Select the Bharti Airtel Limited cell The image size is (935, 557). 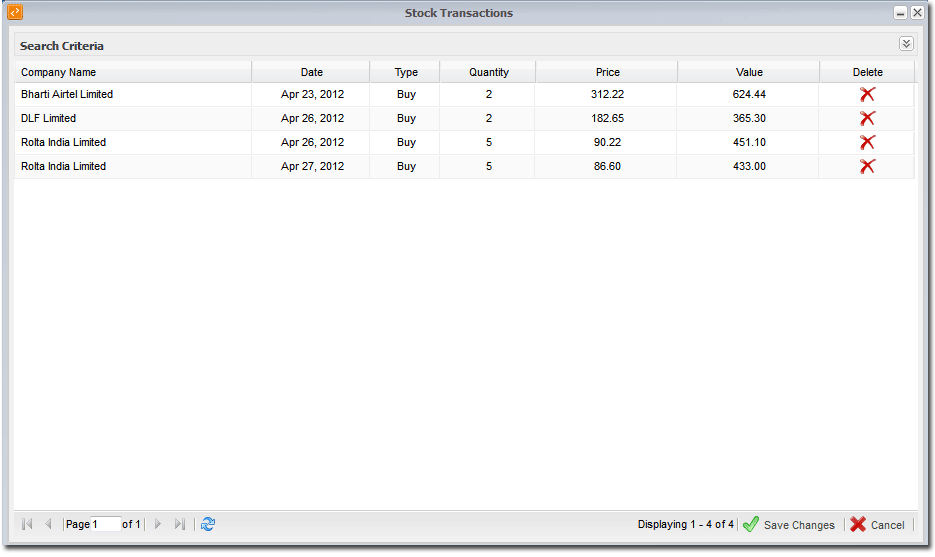[x=133, y=94]
